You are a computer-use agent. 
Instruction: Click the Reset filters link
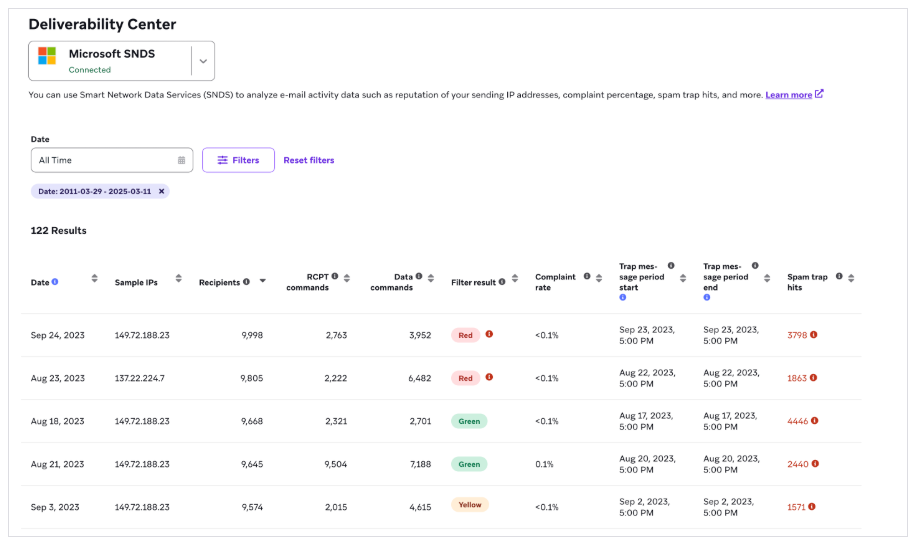[308, 160]
